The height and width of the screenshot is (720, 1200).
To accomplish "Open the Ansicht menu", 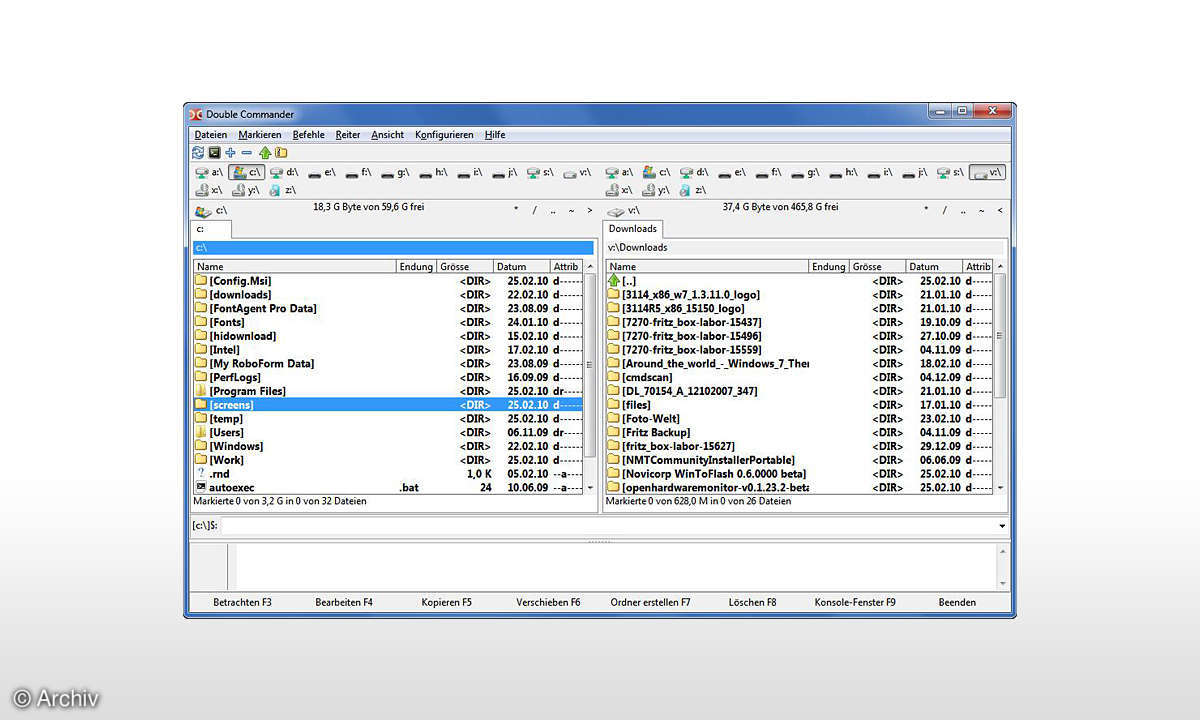I will (388, 135).
